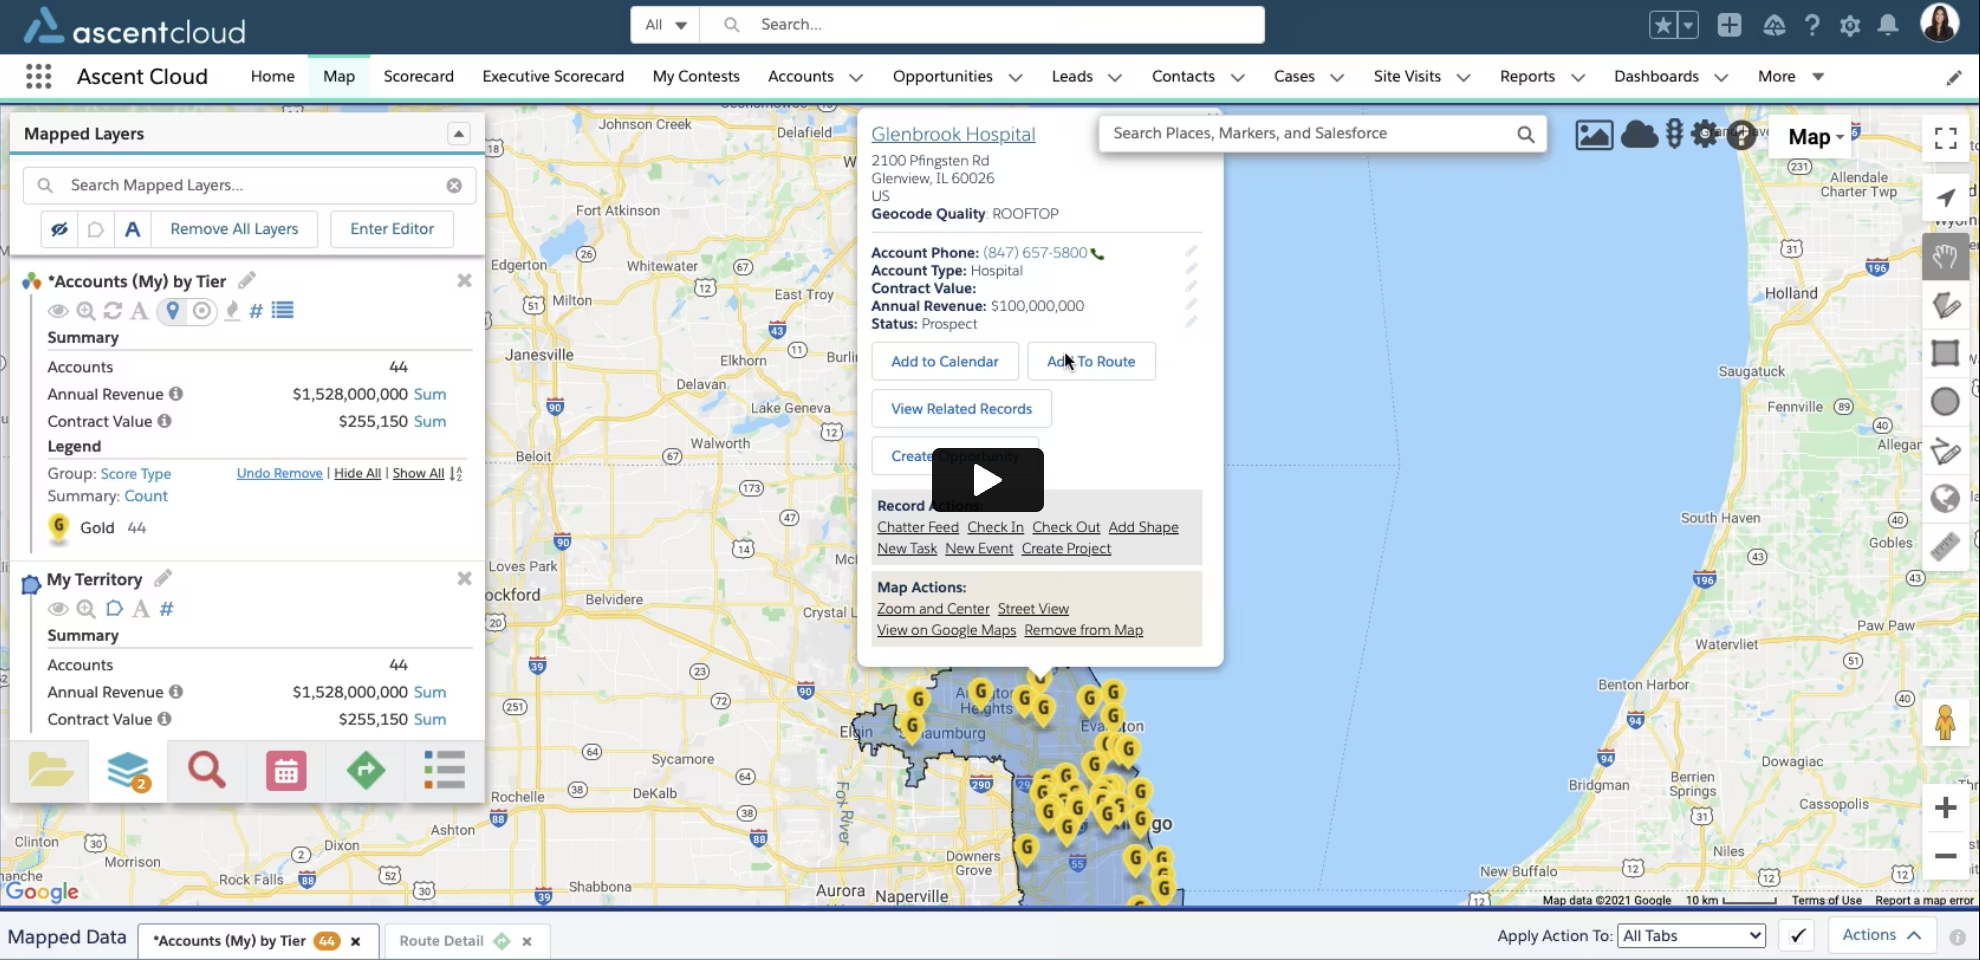Click the Remove All Layers button
The width and height of the screenshot is (1980, 960).
(234, 229)
